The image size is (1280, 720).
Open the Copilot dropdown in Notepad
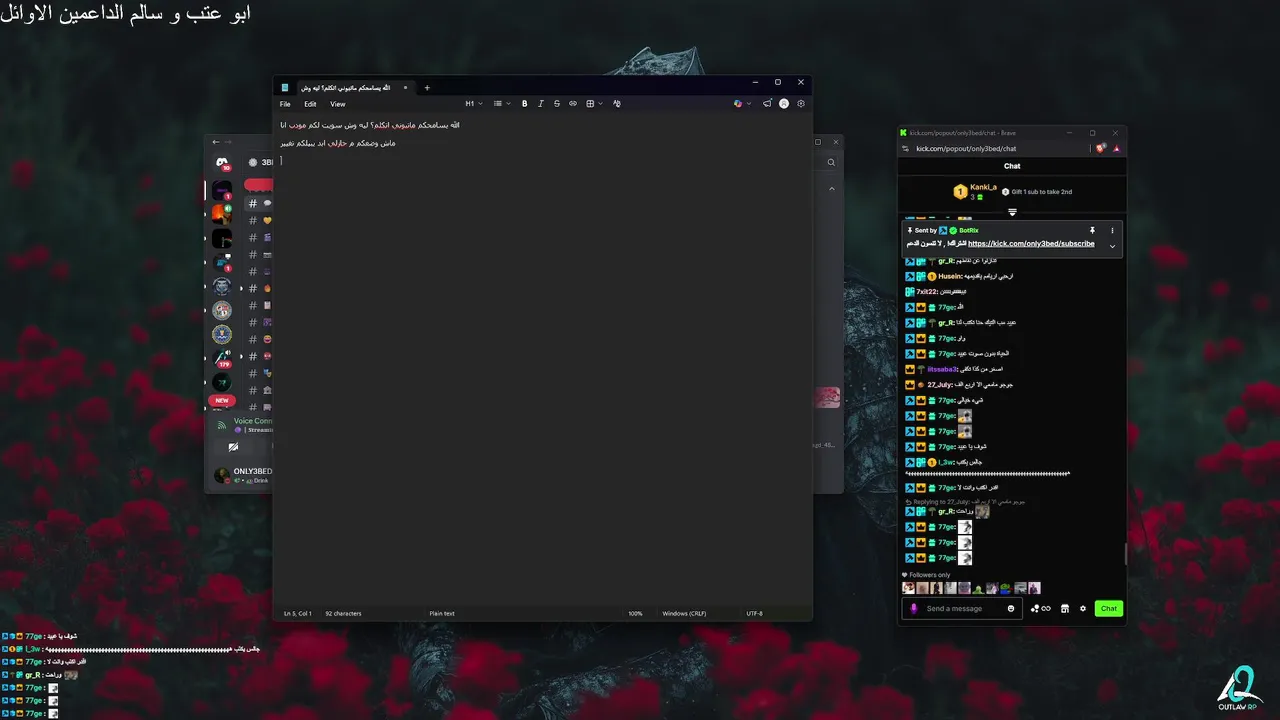(742, 104)
